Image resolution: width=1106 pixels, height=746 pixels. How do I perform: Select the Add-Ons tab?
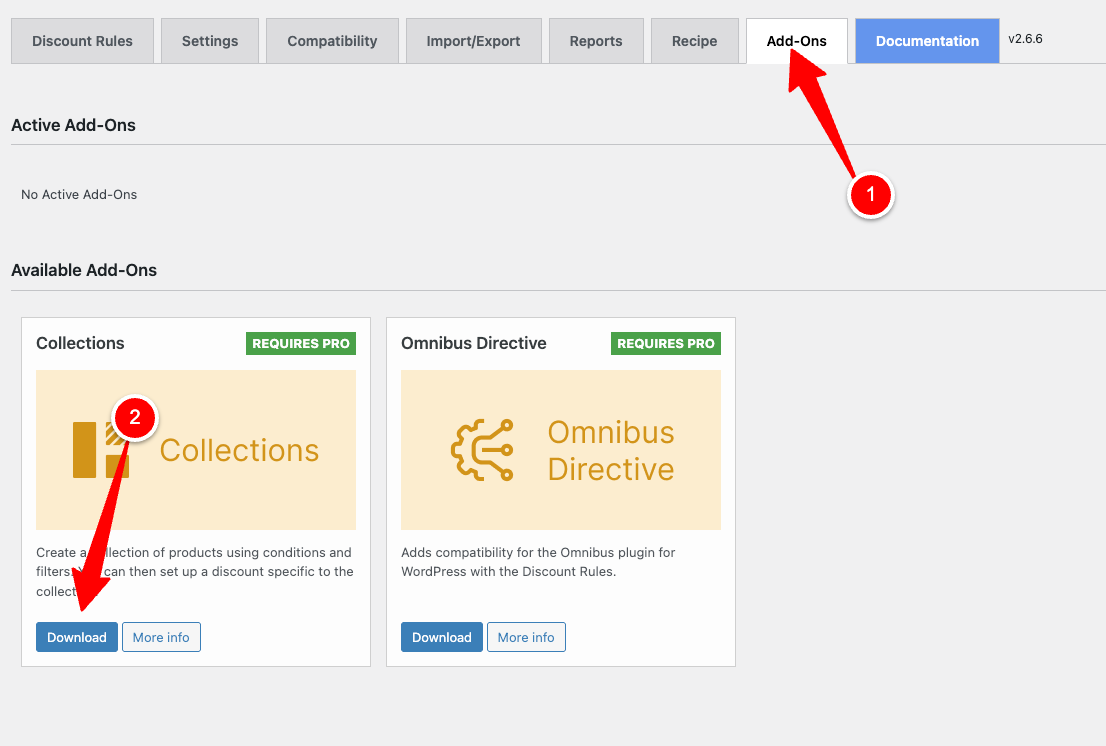coord(796,41)
